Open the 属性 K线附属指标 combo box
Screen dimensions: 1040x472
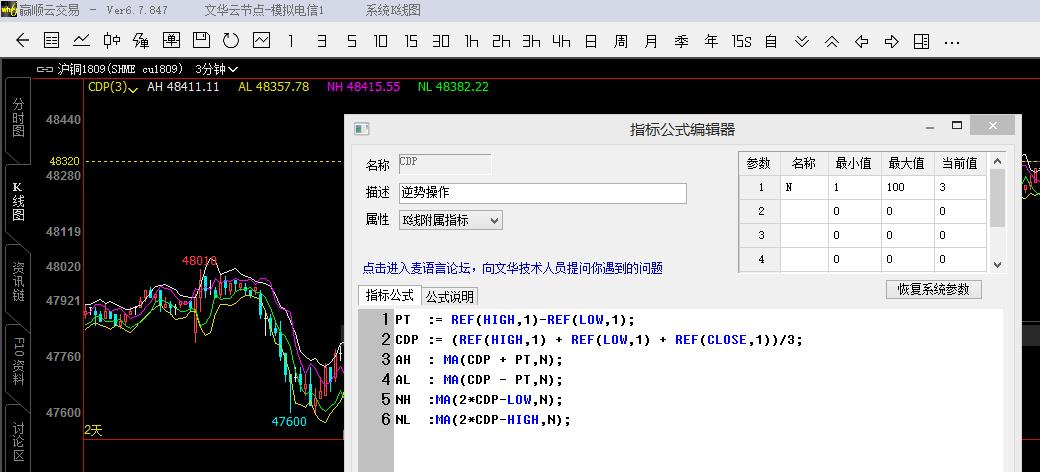coord(450,220)
